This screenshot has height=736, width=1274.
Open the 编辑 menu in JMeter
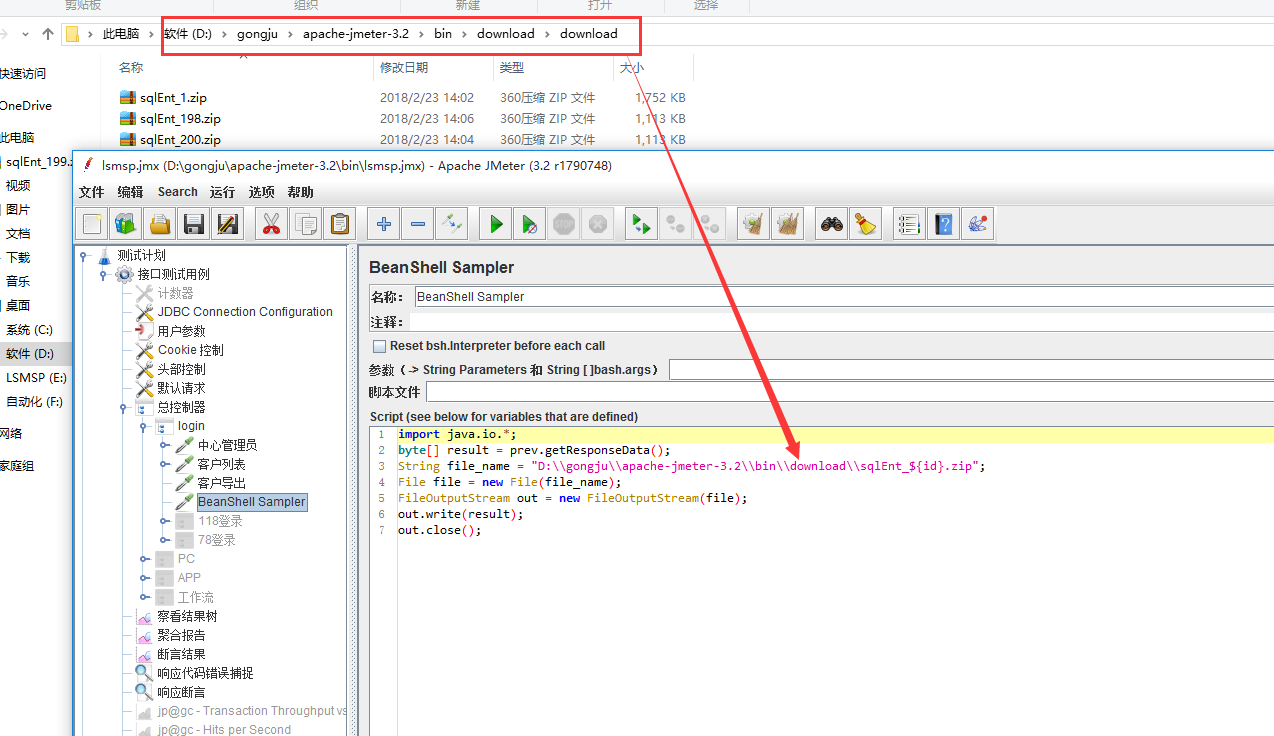[130, 192]
